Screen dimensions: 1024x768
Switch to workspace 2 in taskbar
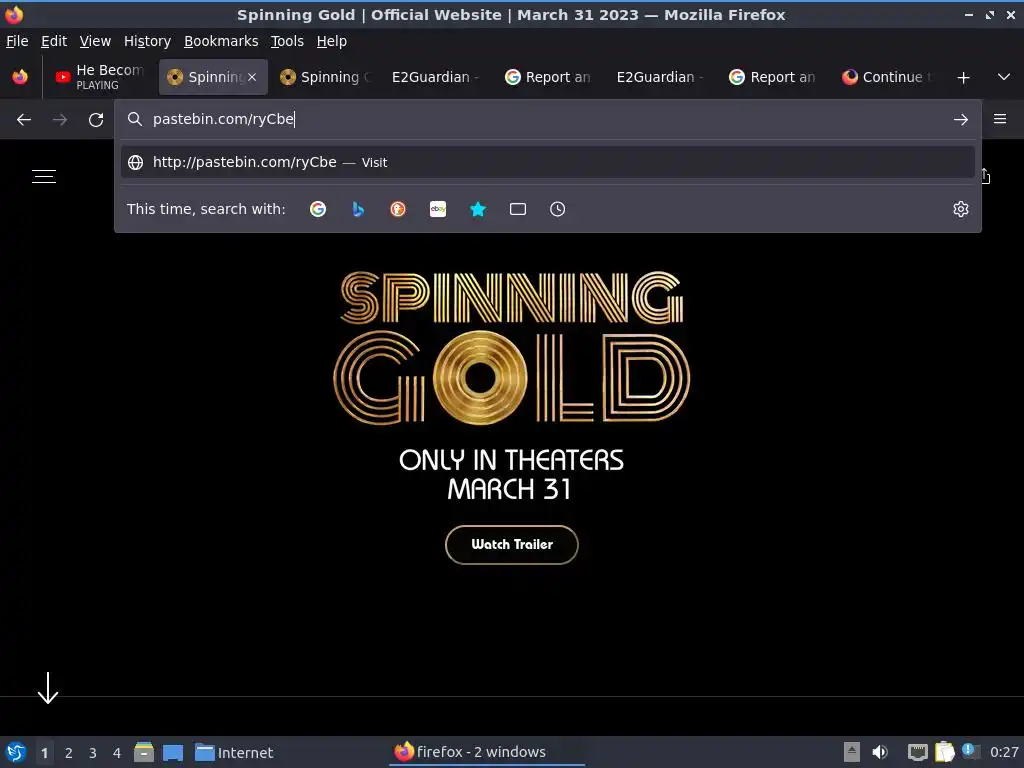(x=69, y=753)
